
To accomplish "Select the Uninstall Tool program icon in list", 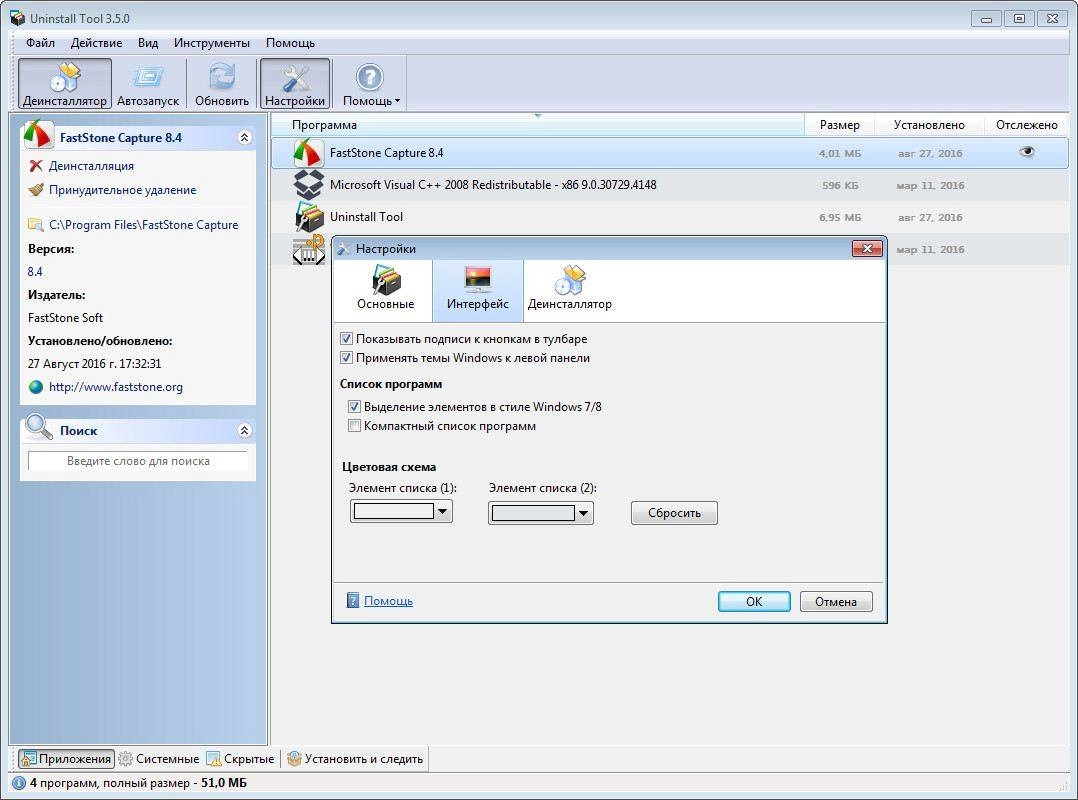I will click(x=309, y=216).
